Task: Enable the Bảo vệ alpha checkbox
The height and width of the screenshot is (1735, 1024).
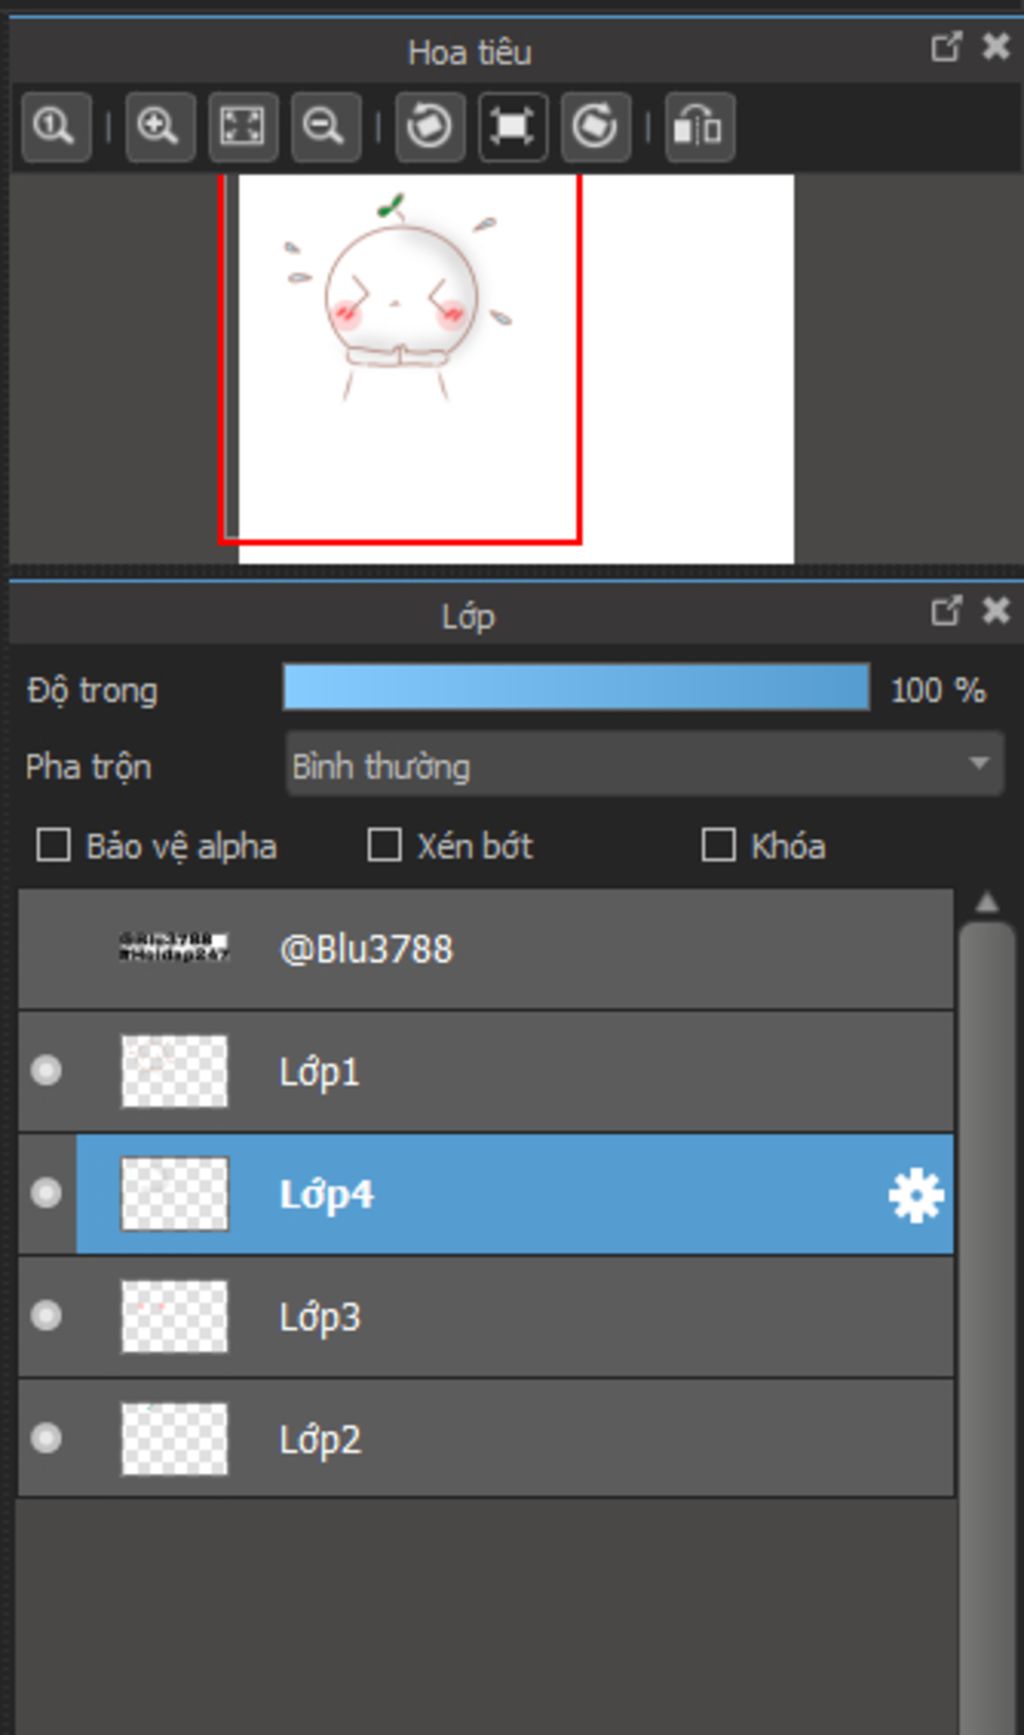Action: click(x=53, y=845)
